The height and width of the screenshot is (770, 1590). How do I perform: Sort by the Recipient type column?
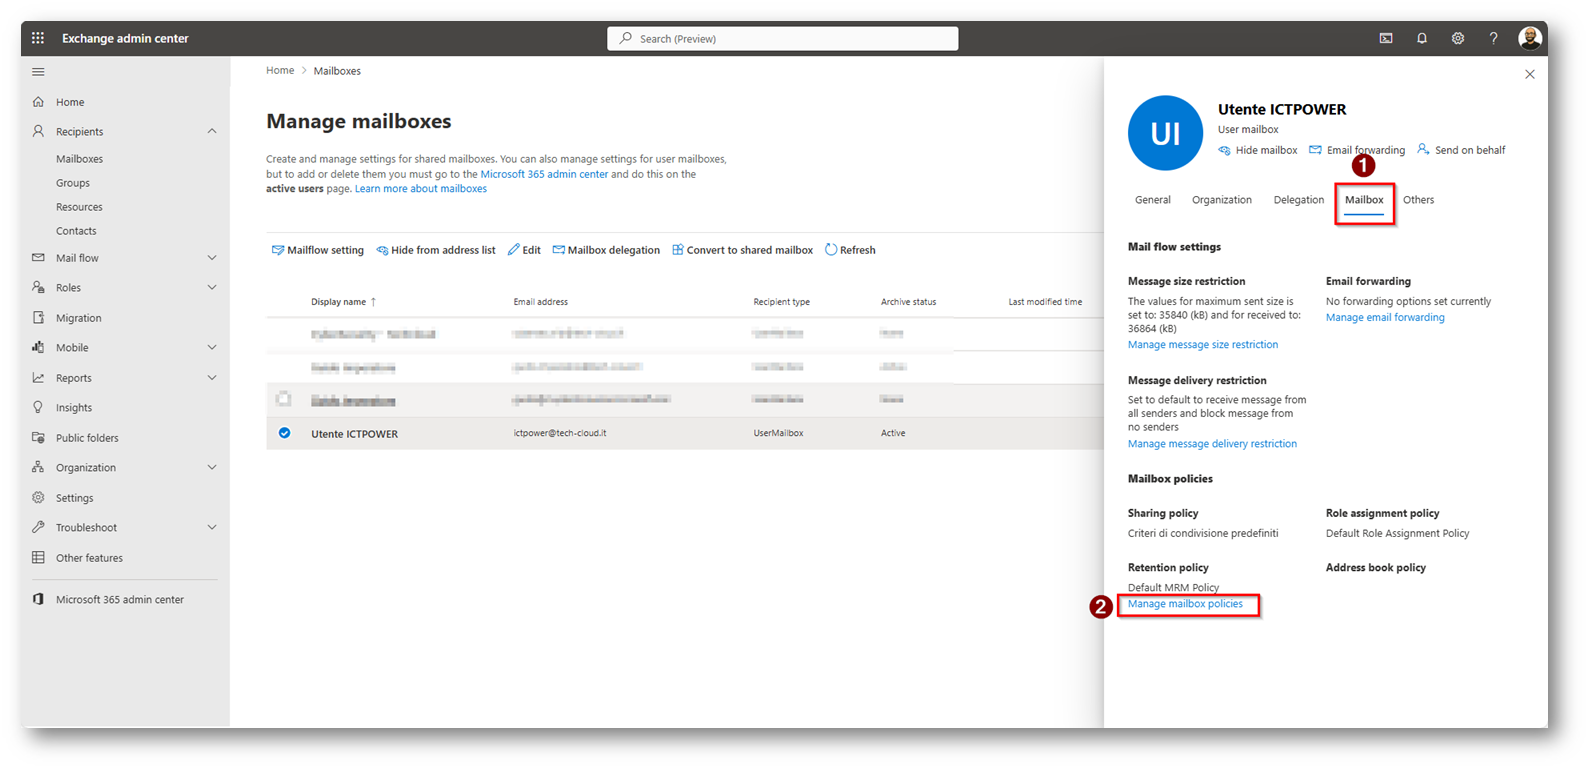click(781, 302)
